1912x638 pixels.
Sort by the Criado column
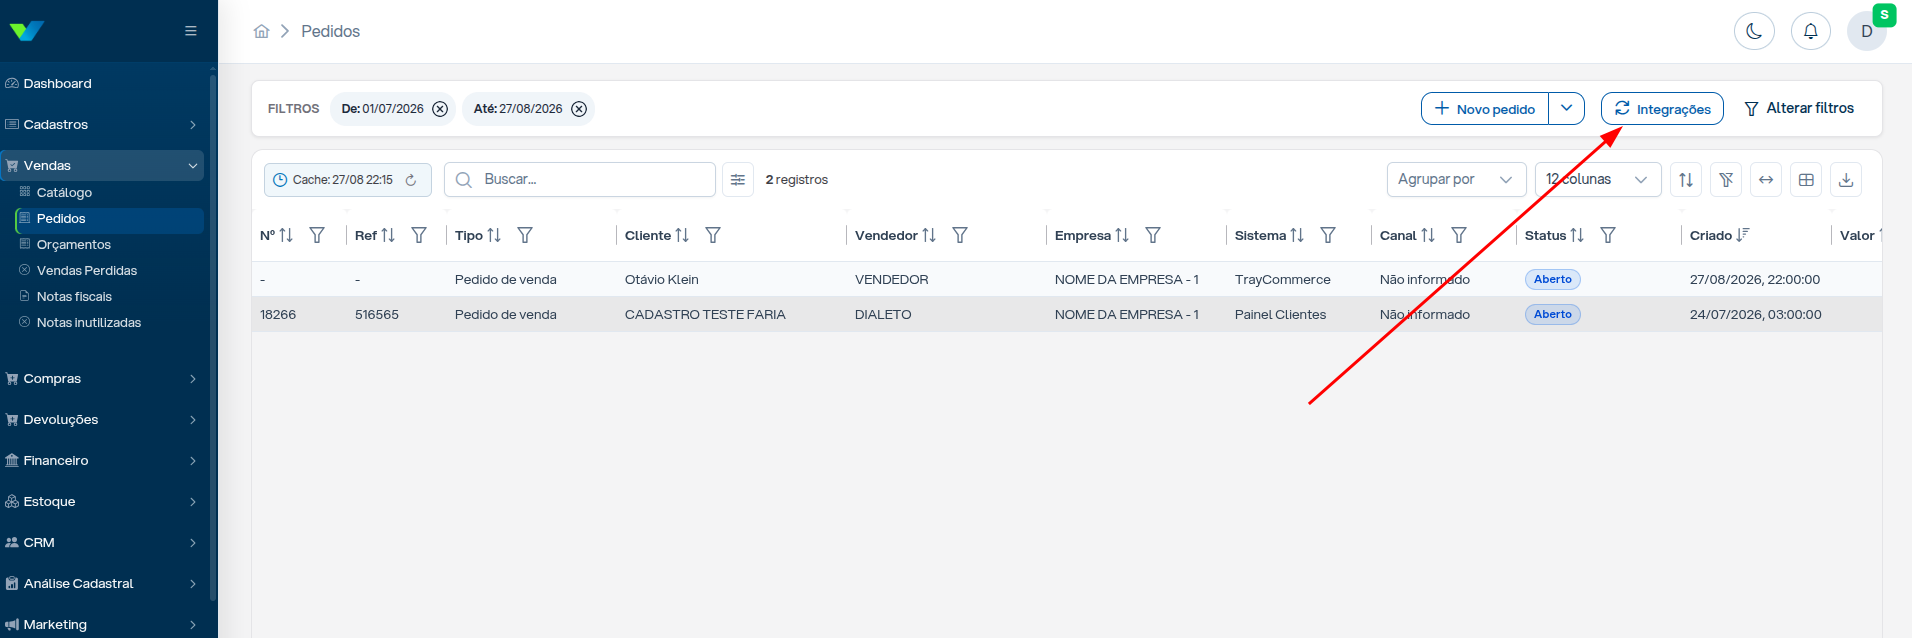pos(1742,236)
